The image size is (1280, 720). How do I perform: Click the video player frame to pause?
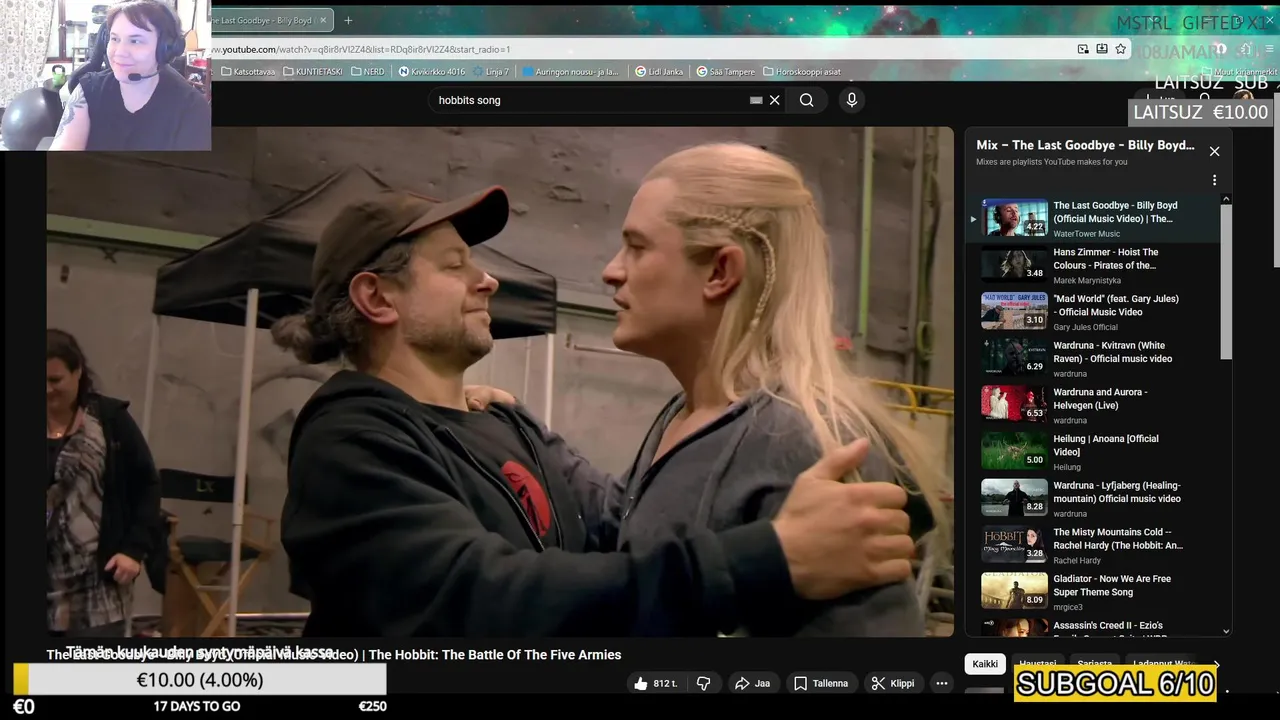[500, 381]
